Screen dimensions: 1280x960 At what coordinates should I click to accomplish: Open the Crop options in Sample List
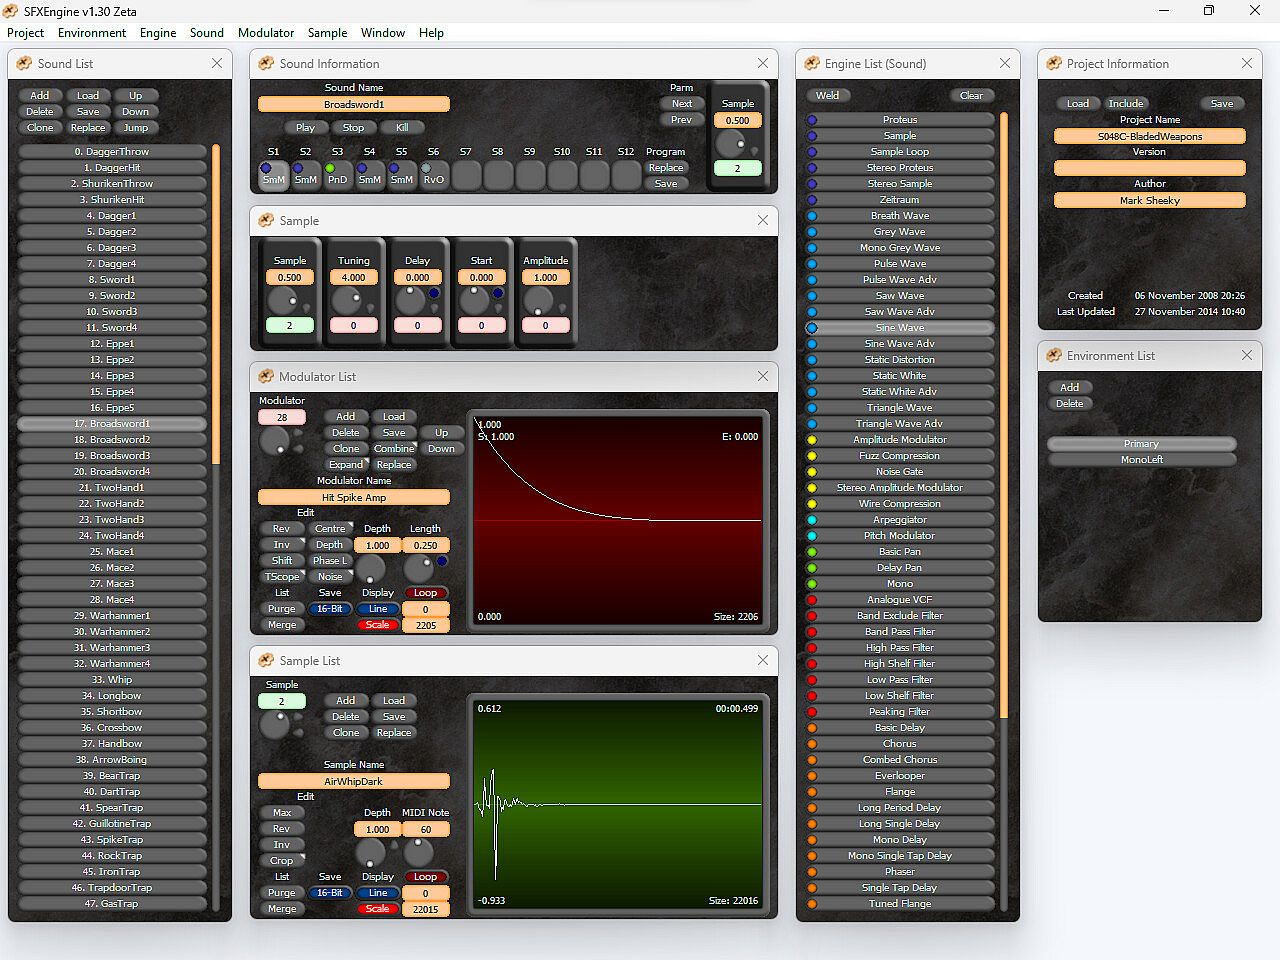[x=282, y=861]
